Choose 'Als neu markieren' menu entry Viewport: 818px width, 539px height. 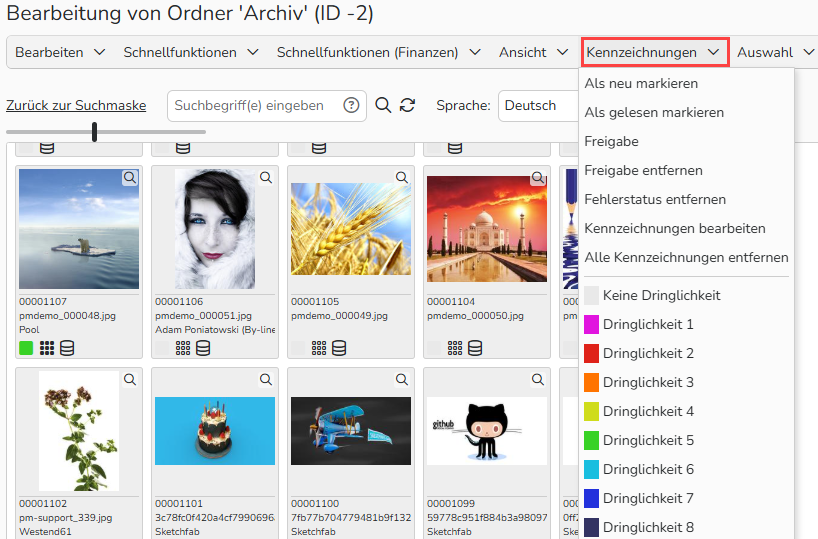coord(687,83)
